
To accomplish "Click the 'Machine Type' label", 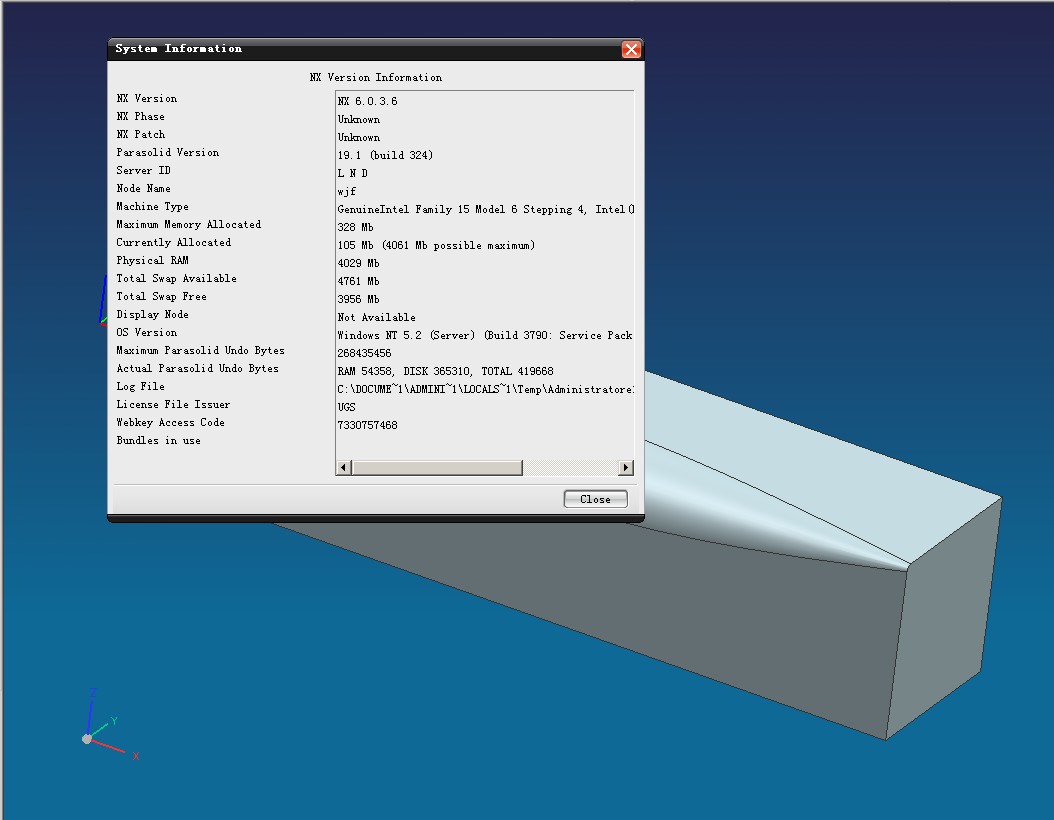I will [152, 206].
